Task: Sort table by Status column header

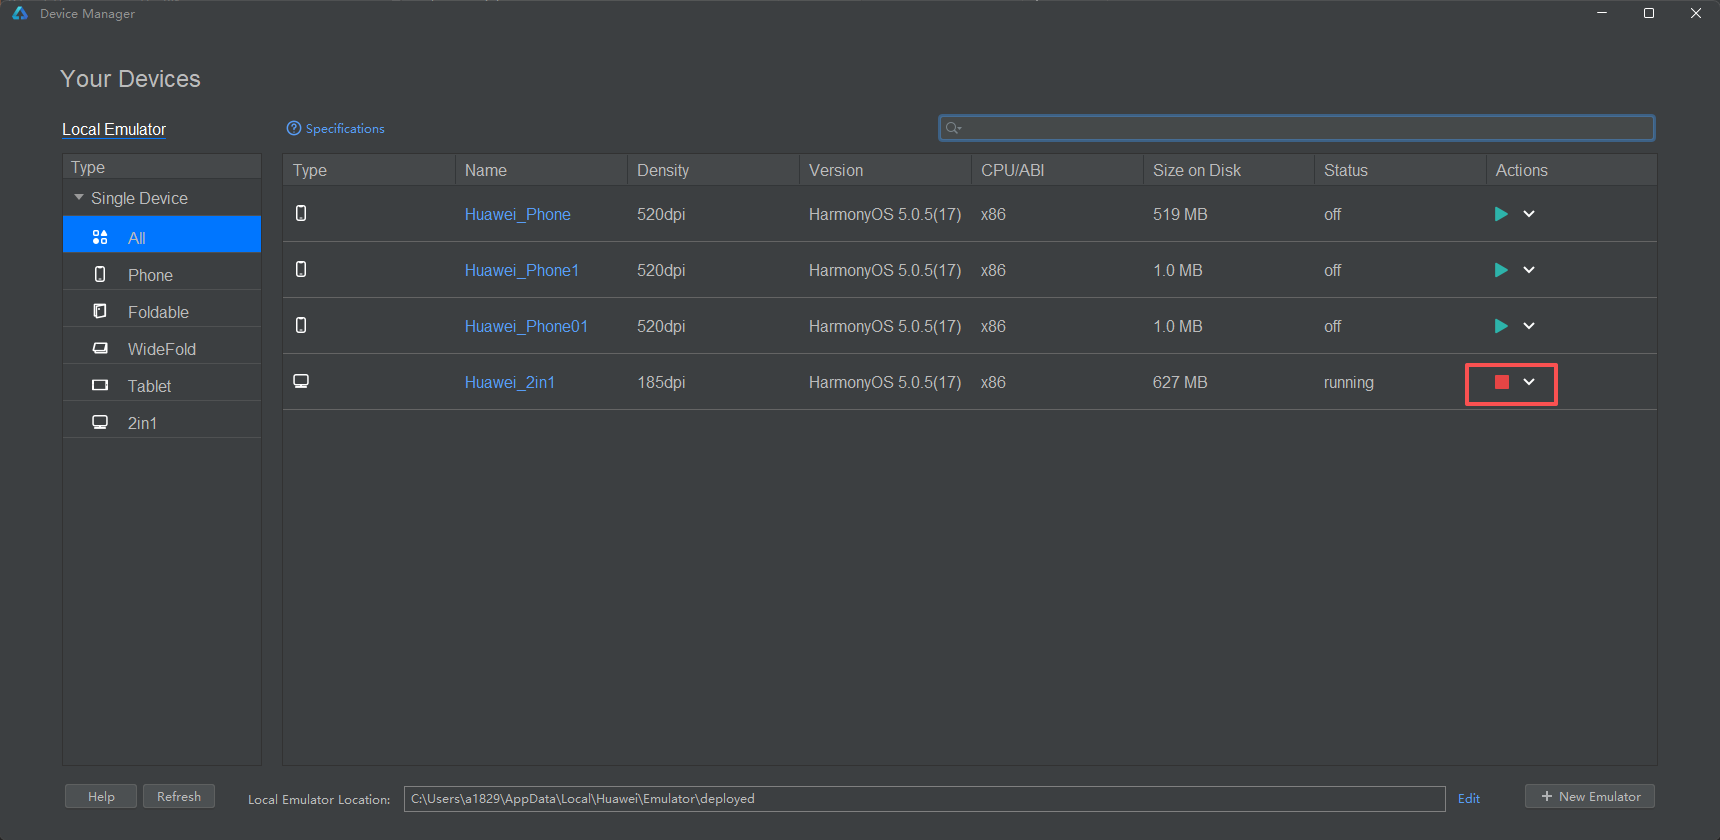Action: click(1400, 170)
